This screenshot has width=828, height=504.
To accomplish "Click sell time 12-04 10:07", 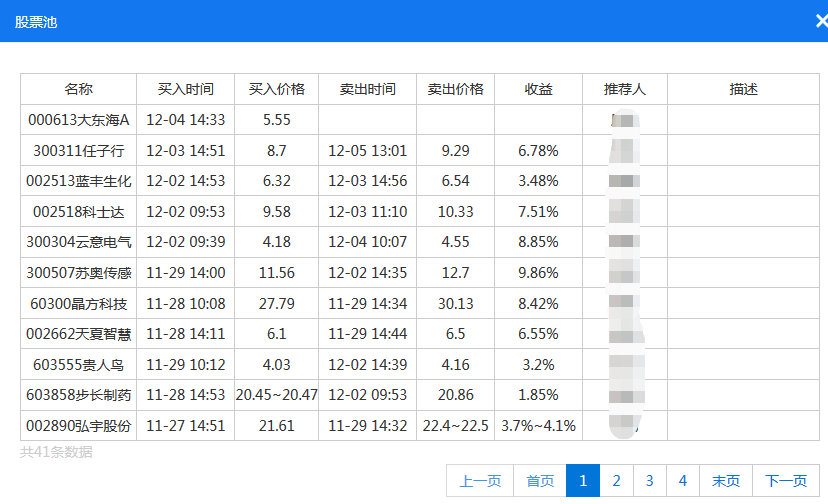I will [368, 241].
